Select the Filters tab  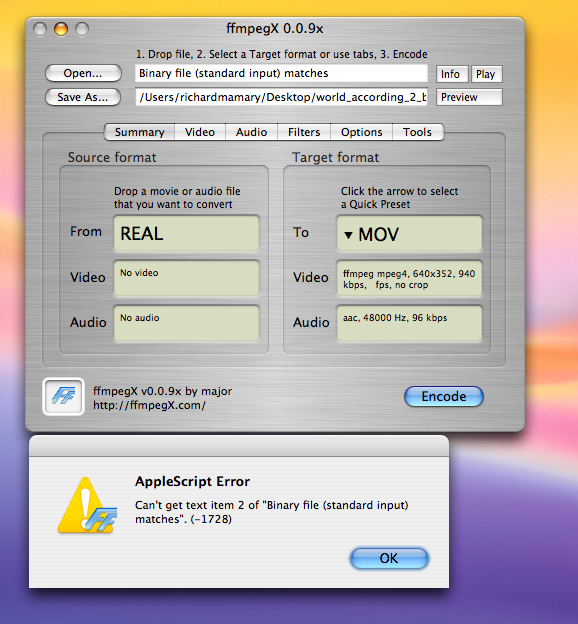[x=304, y=132]
